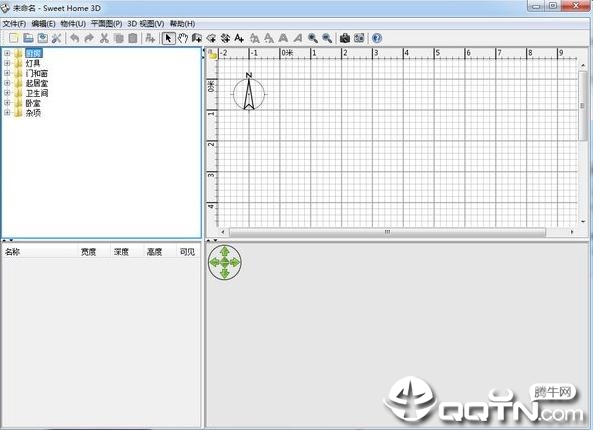
Task: Expand the 门和窗 category
Action: point(7,73)
